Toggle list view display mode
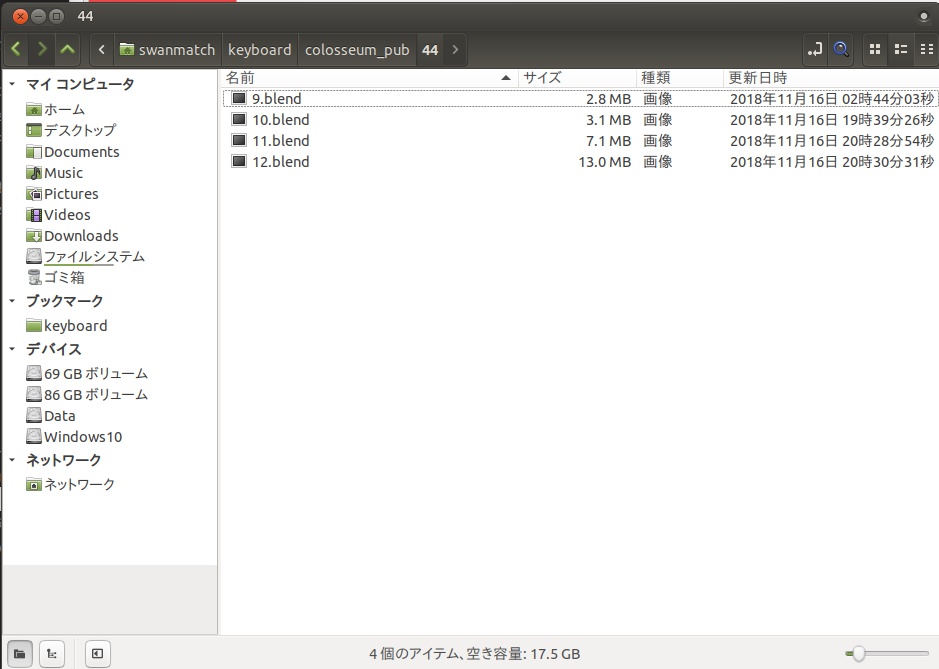The width and height of the screenshot is (939, 669). [897, 49]
